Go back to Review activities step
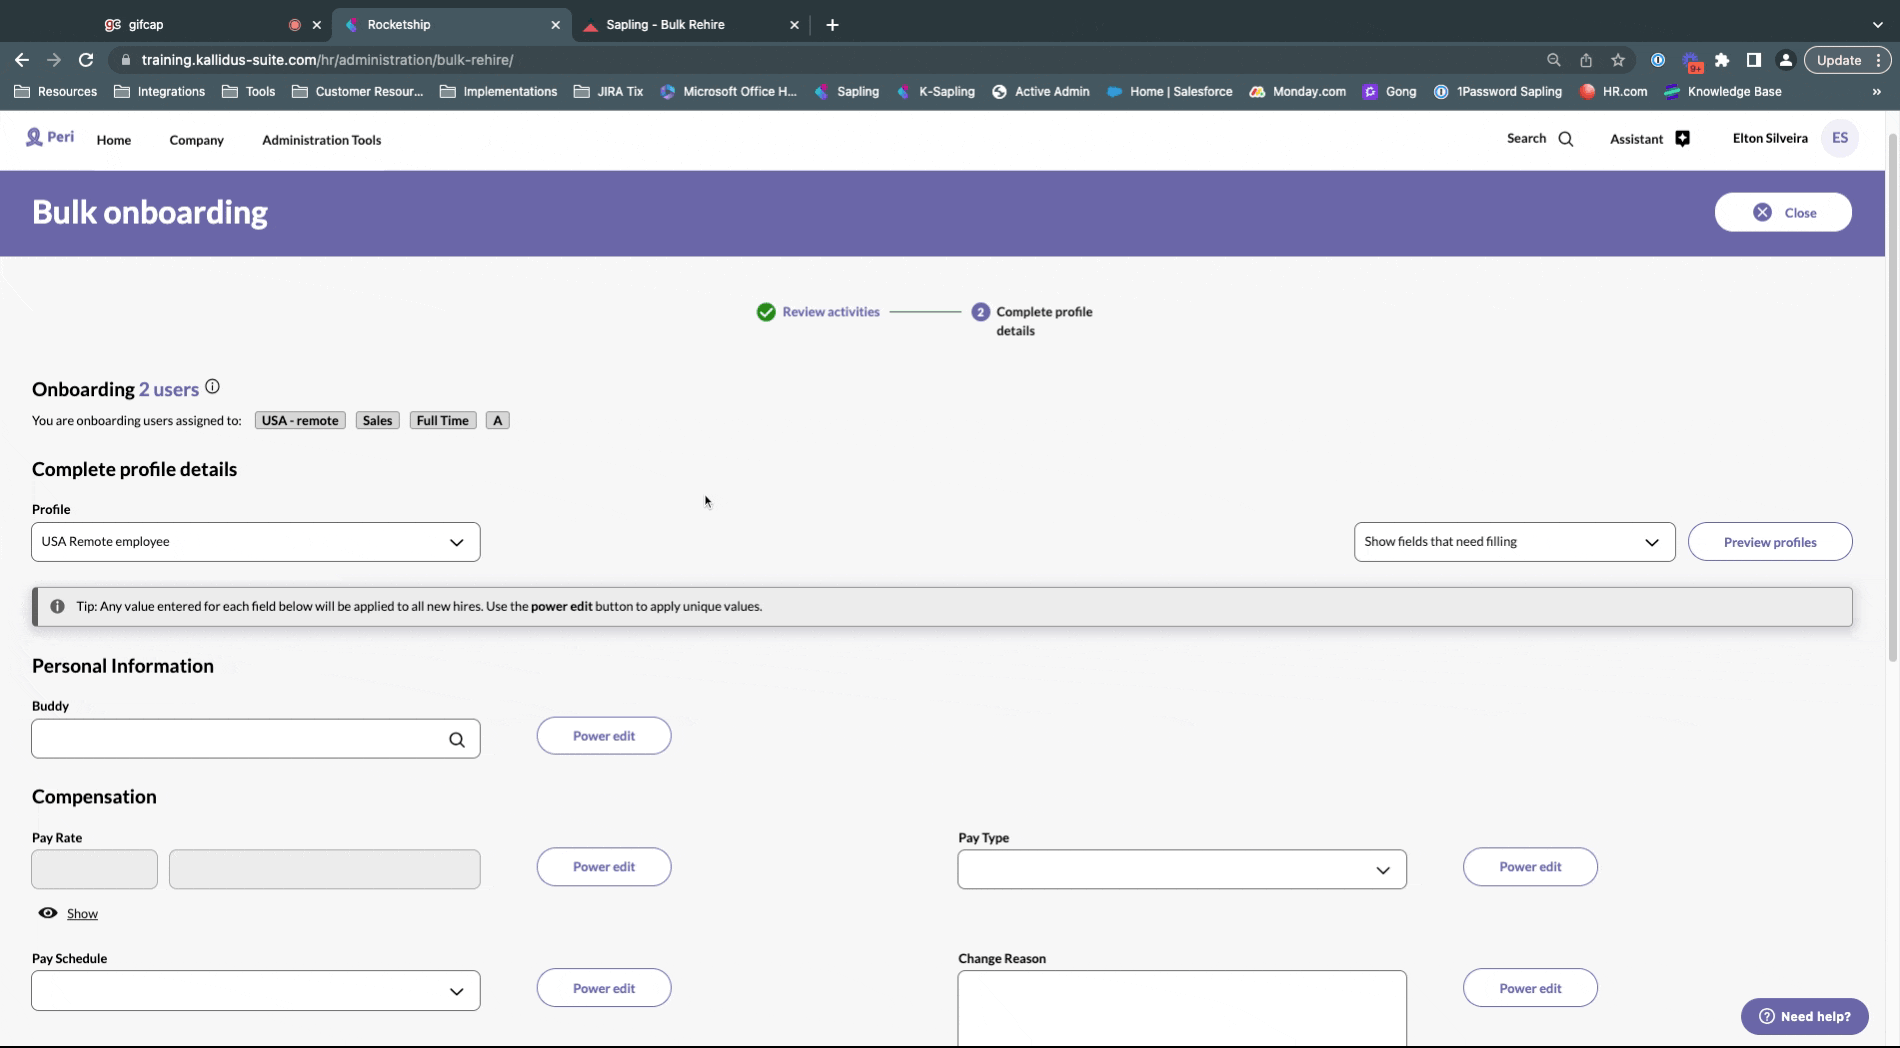 coord(830,312)
